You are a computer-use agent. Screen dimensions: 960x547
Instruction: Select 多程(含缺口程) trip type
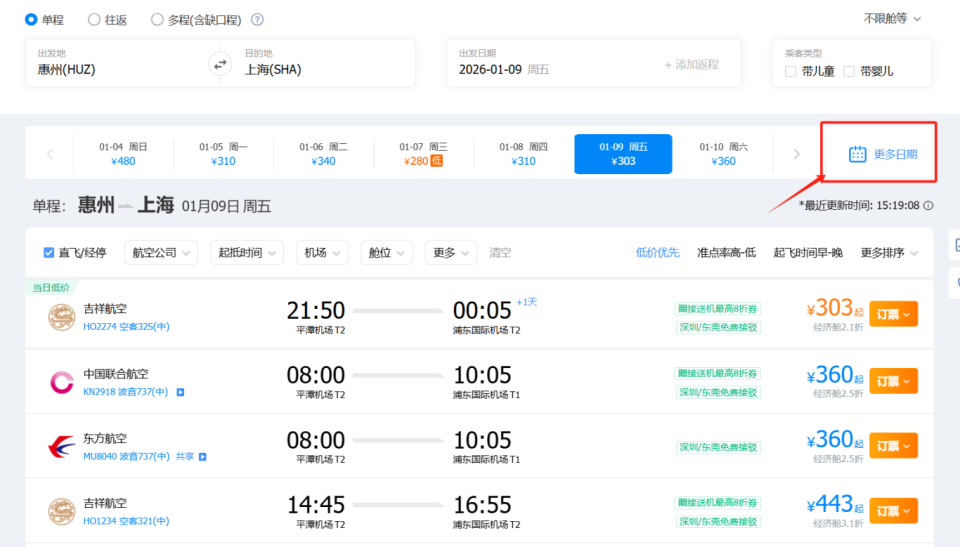click(x=157, y=20)
